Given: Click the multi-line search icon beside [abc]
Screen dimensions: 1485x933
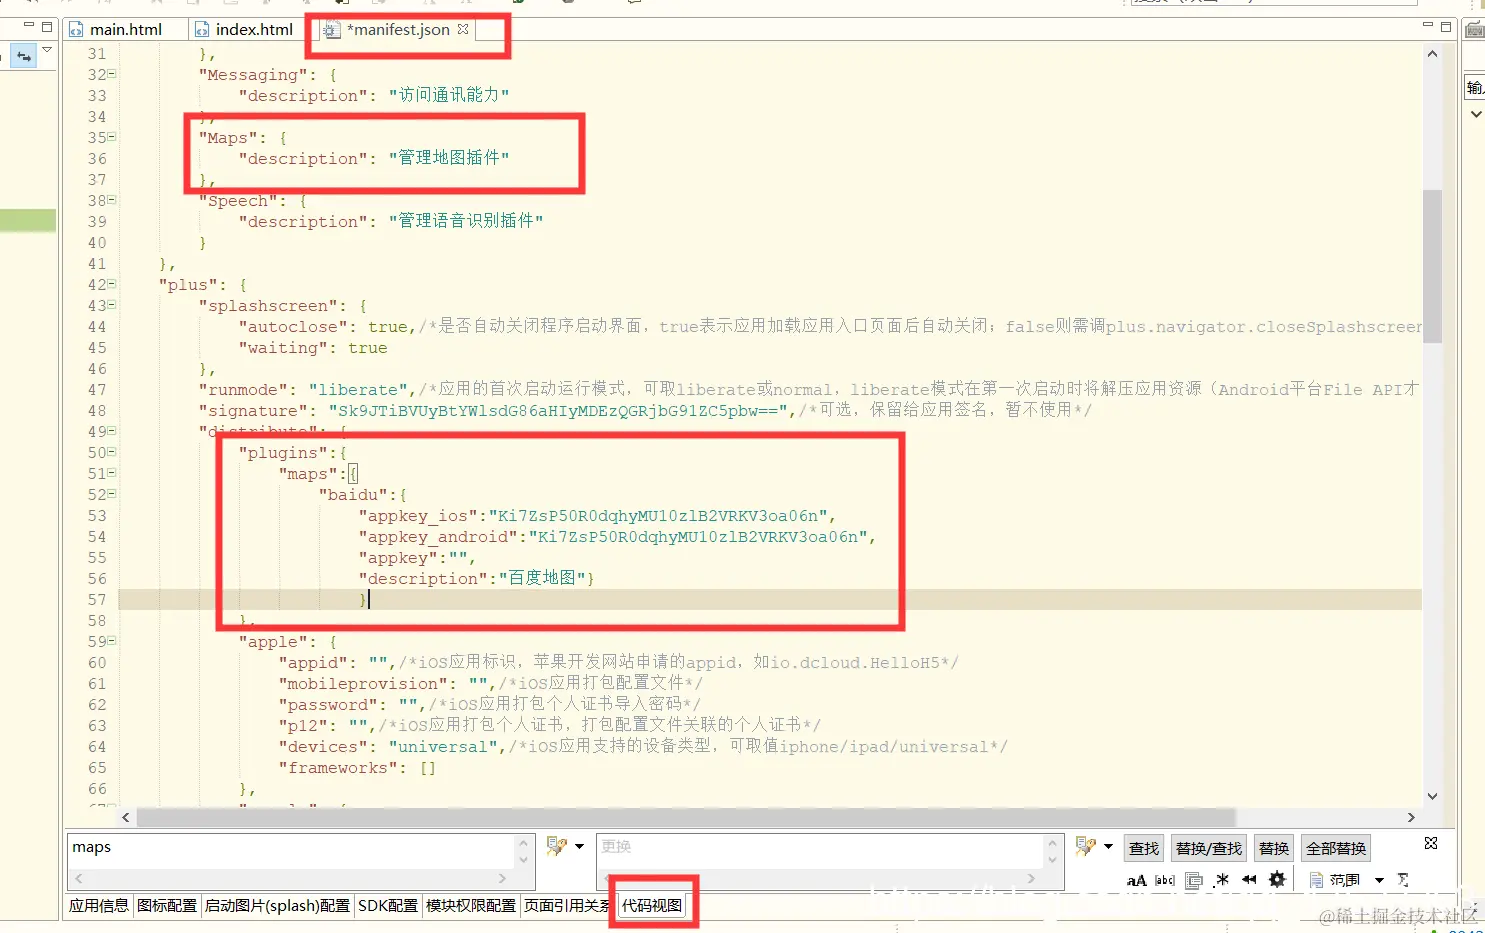Looking at the screenshot, I should coord(1193,881).
